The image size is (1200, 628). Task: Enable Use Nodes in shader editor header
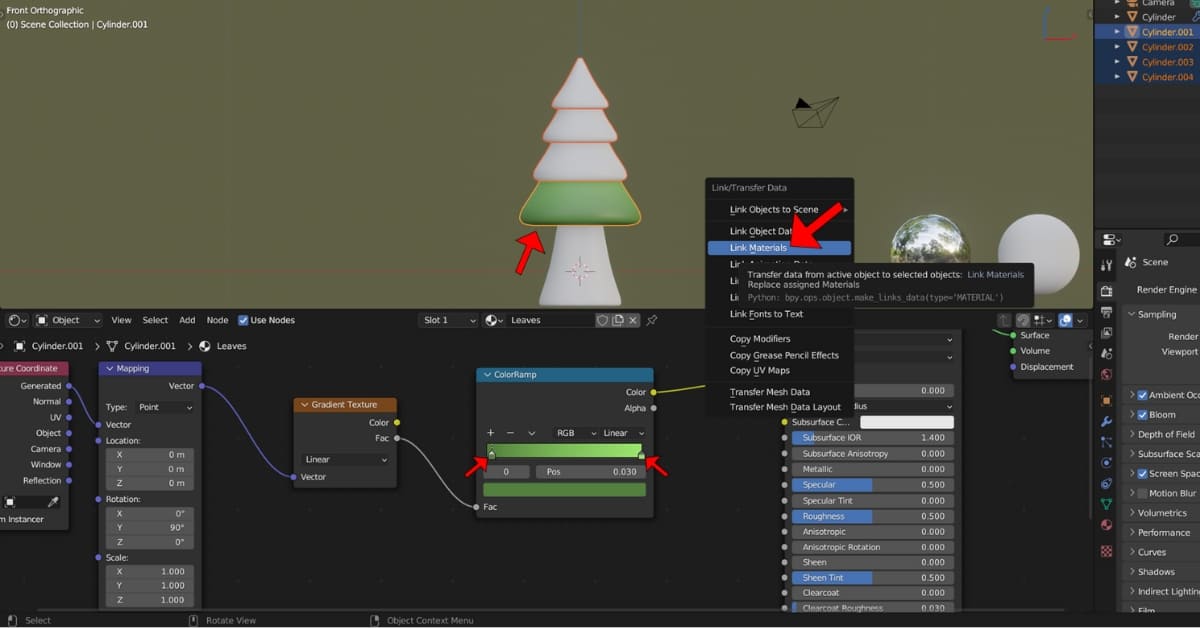(243, 320)
